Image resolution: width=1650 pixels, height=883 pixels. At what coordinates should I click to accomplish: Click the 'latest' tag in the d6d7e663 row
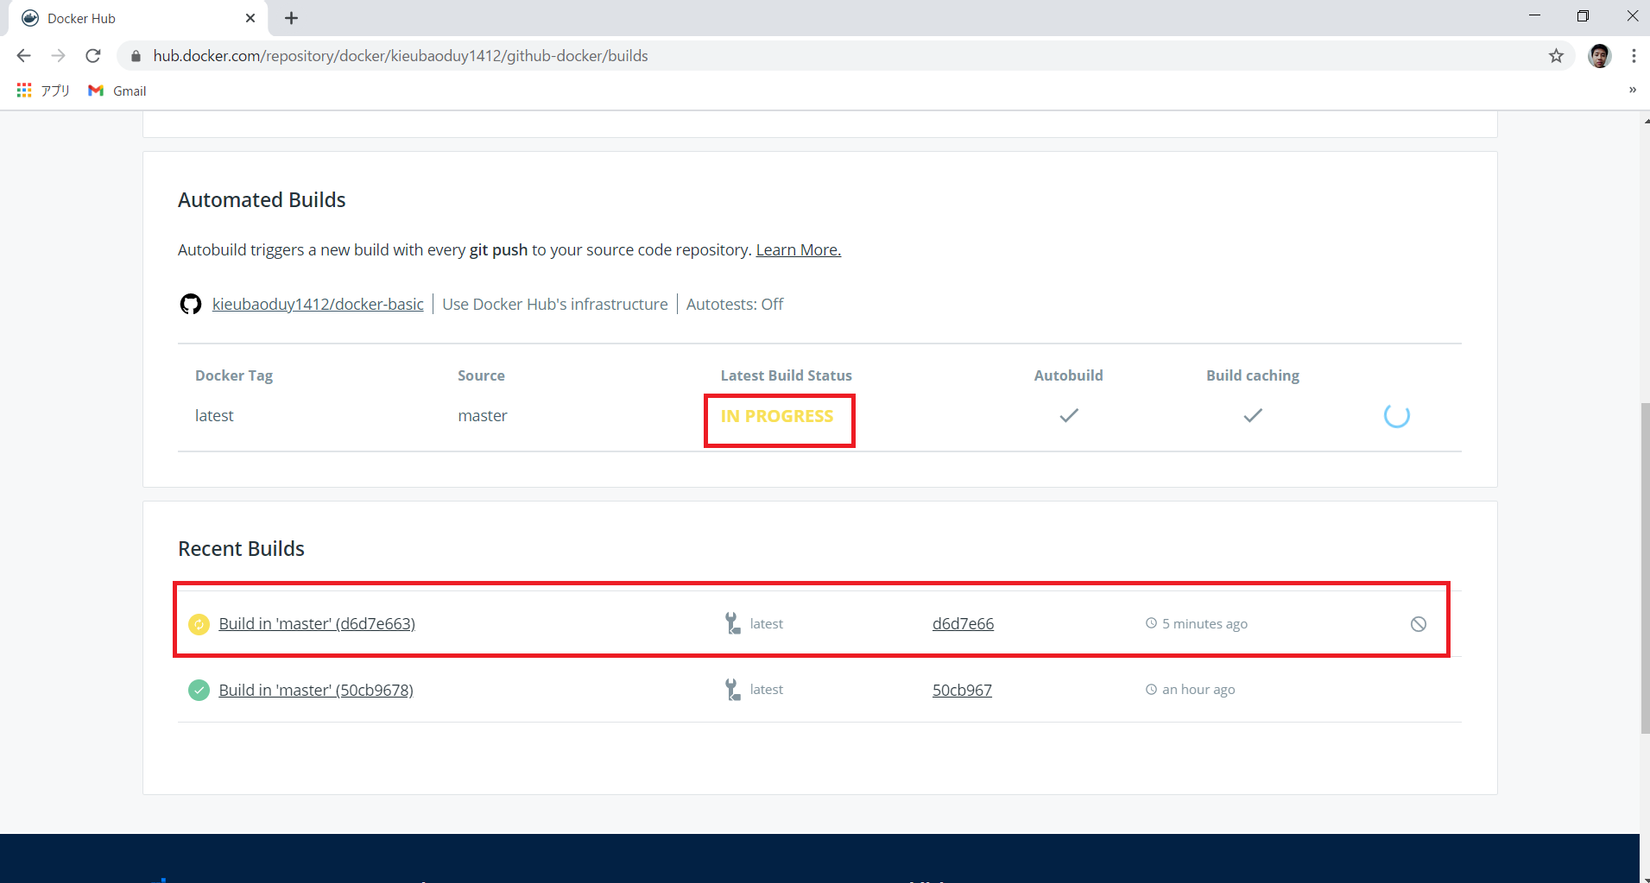766,624
